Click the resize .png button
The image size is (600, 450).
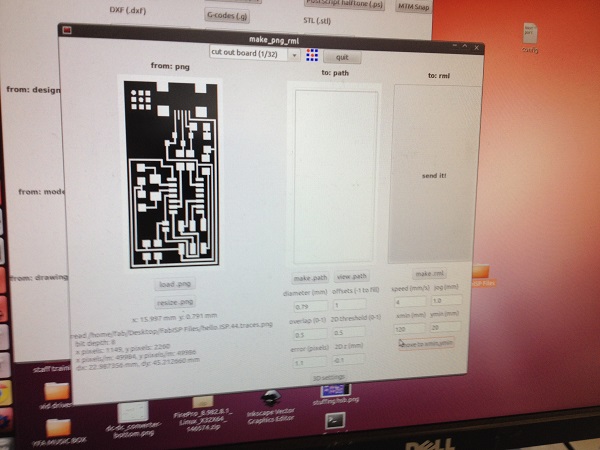175,302
